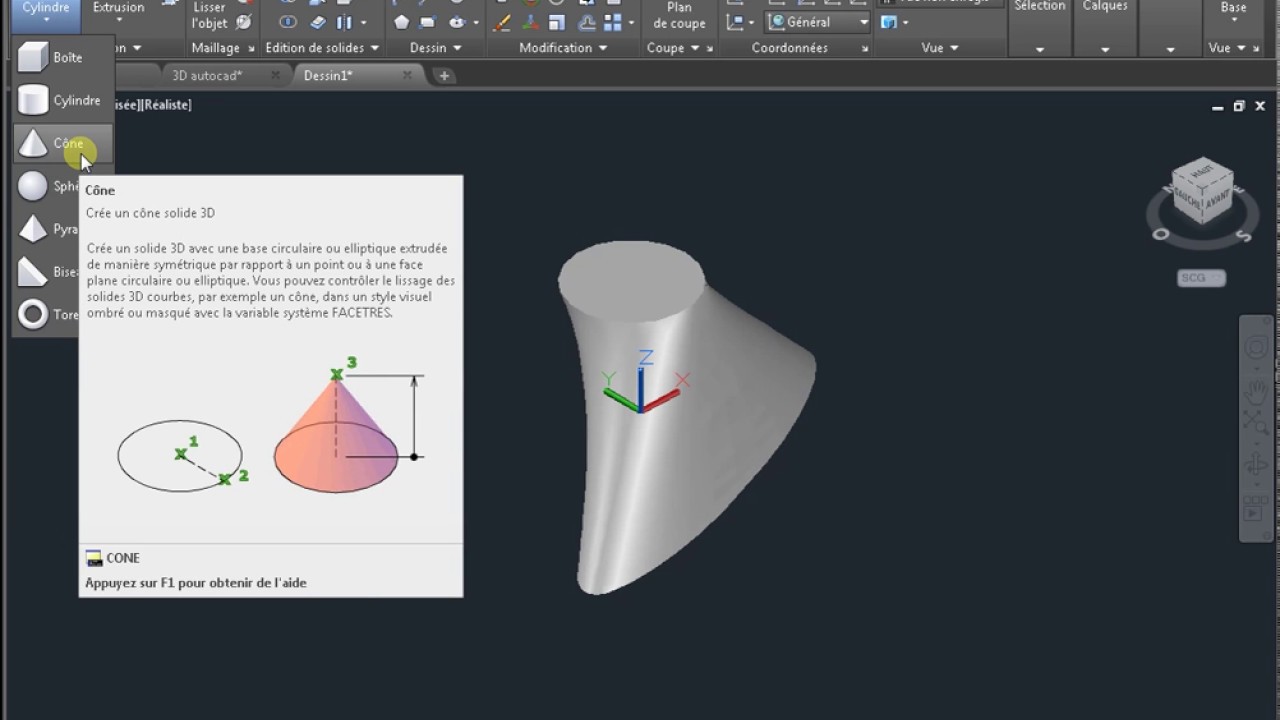Switch to the 3D autocad* drawing tab

tap(207, 76)
